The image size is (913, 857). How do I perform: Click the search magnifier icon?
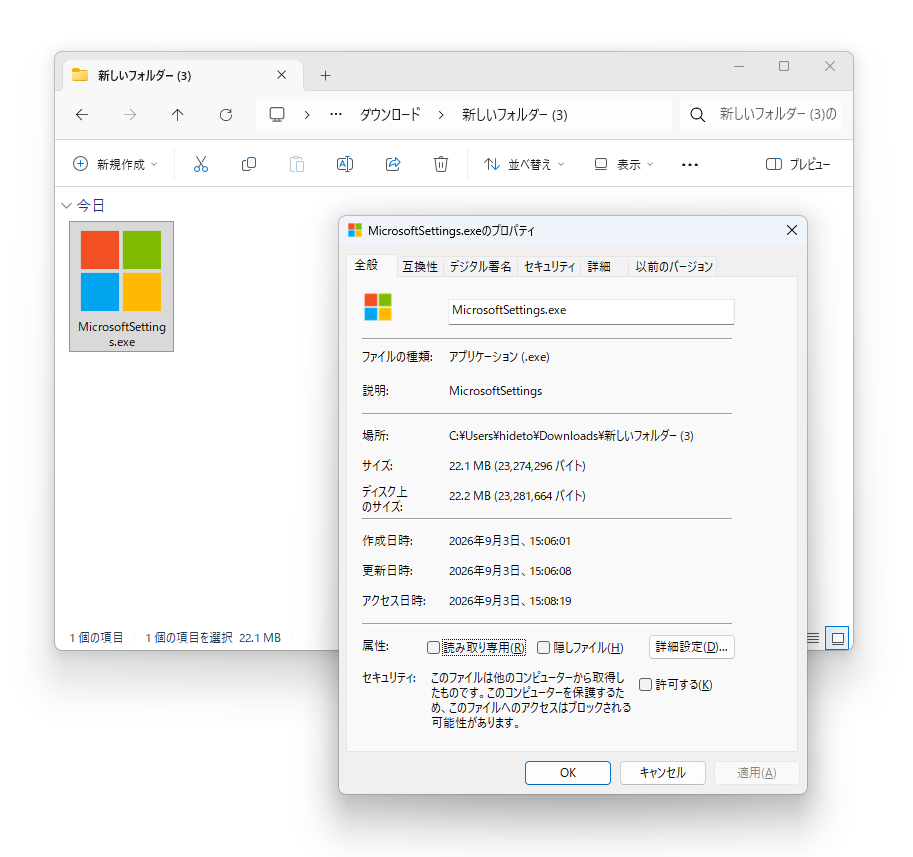(698, 115)
